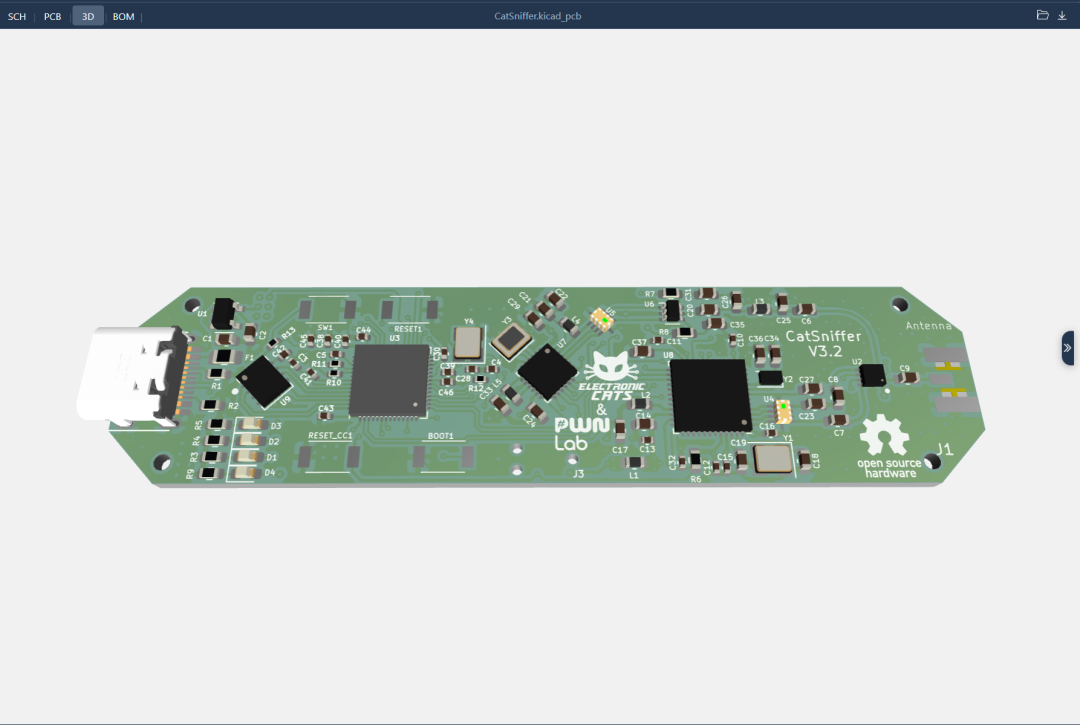Open the BOM tab
This screenshot has width=1080, height=725.
tap(123, 16)
